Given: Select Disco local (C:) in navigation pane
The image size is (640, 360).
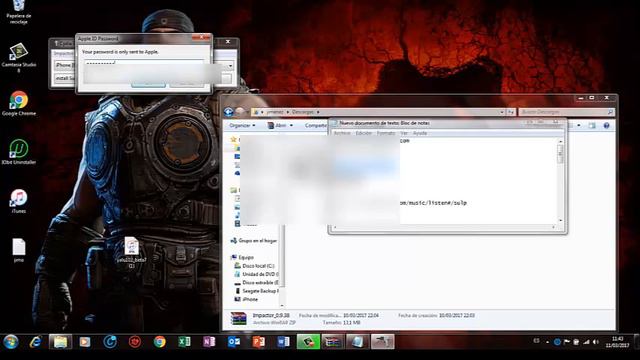Looking at the screenshot, I should [x=255, y=266].
